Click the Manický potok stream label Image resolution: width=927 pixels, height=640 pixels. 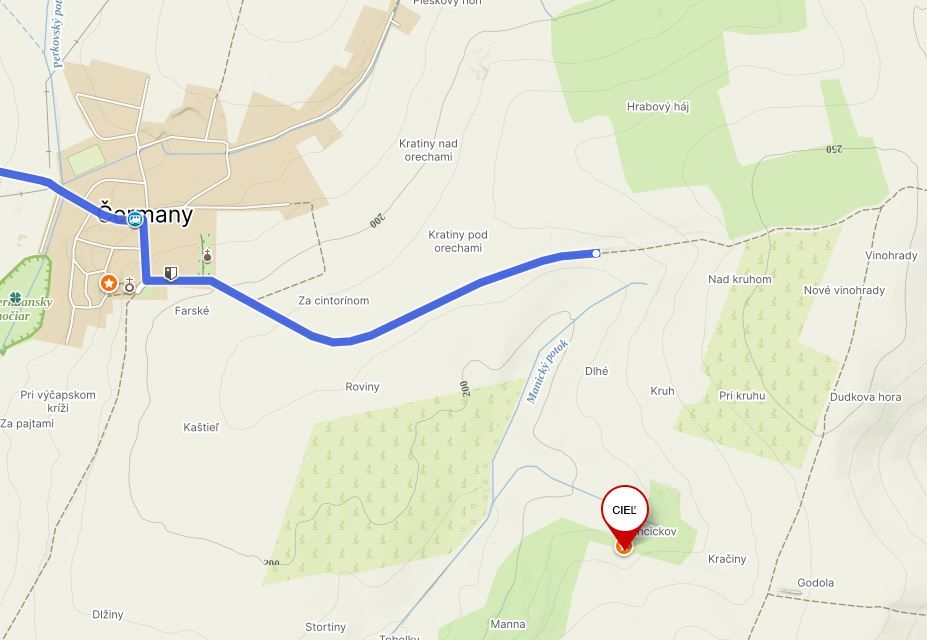pyautogui.click(x=547, y=371)
